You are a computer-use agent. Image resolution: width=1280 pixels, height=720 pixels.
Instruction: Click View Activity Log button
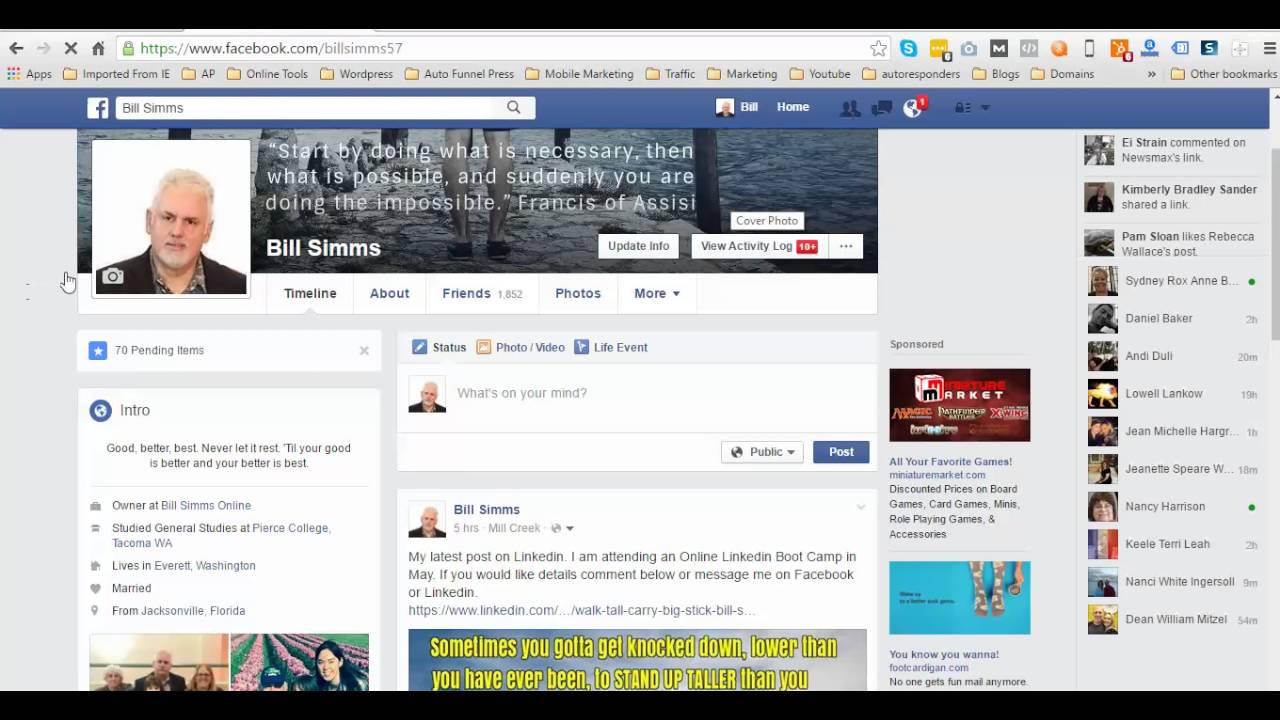pyautogui.click(x=759, y=246)
